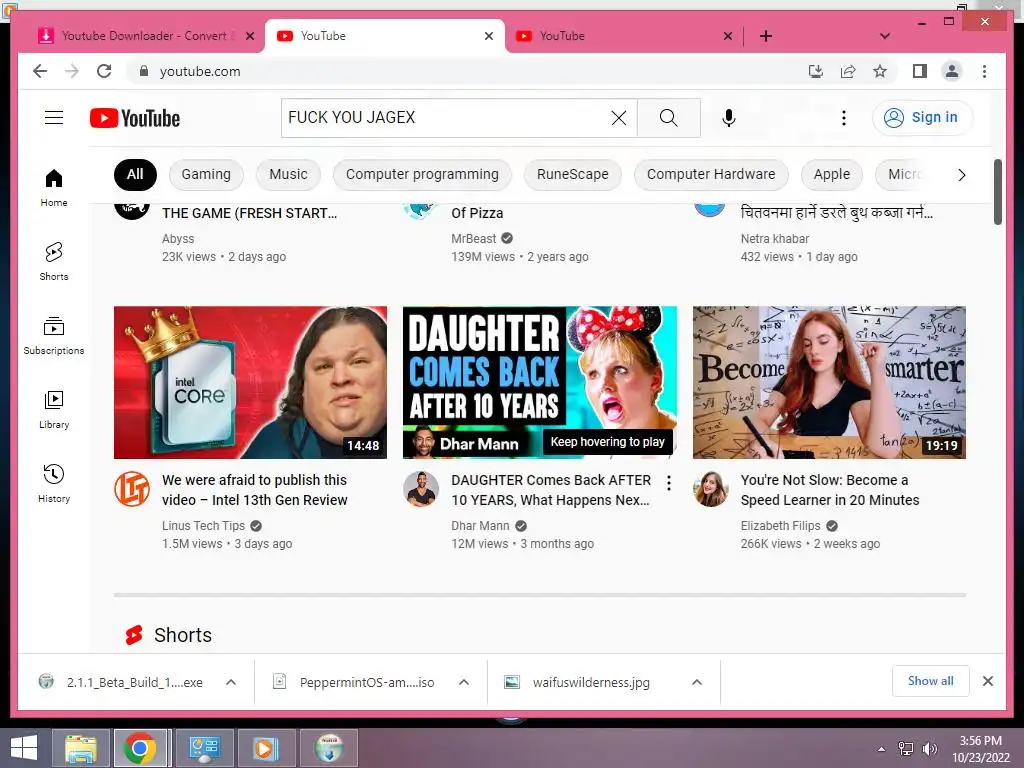Select the Computer Hardware filter chip
Viewport: 1024px width, 768px height.
tap(711, 174)
